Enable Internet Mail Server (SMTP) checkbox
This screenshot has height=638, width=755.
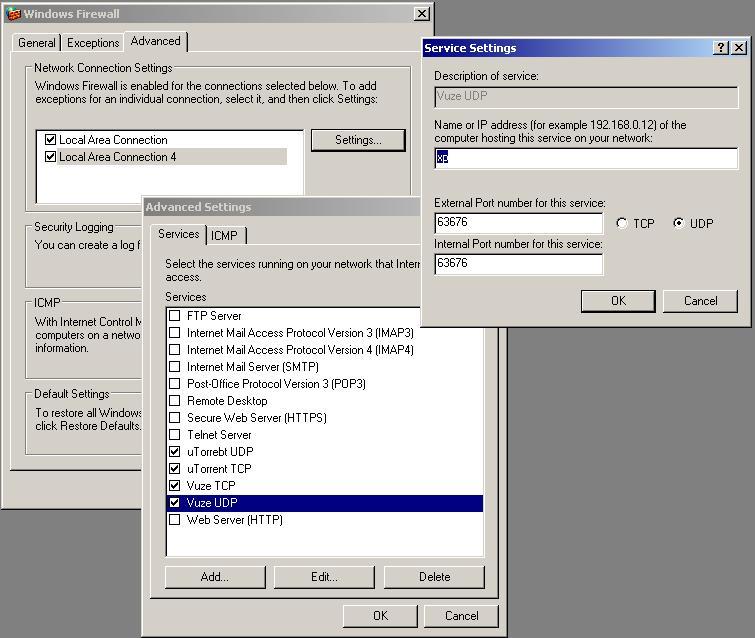pos(175,367)
